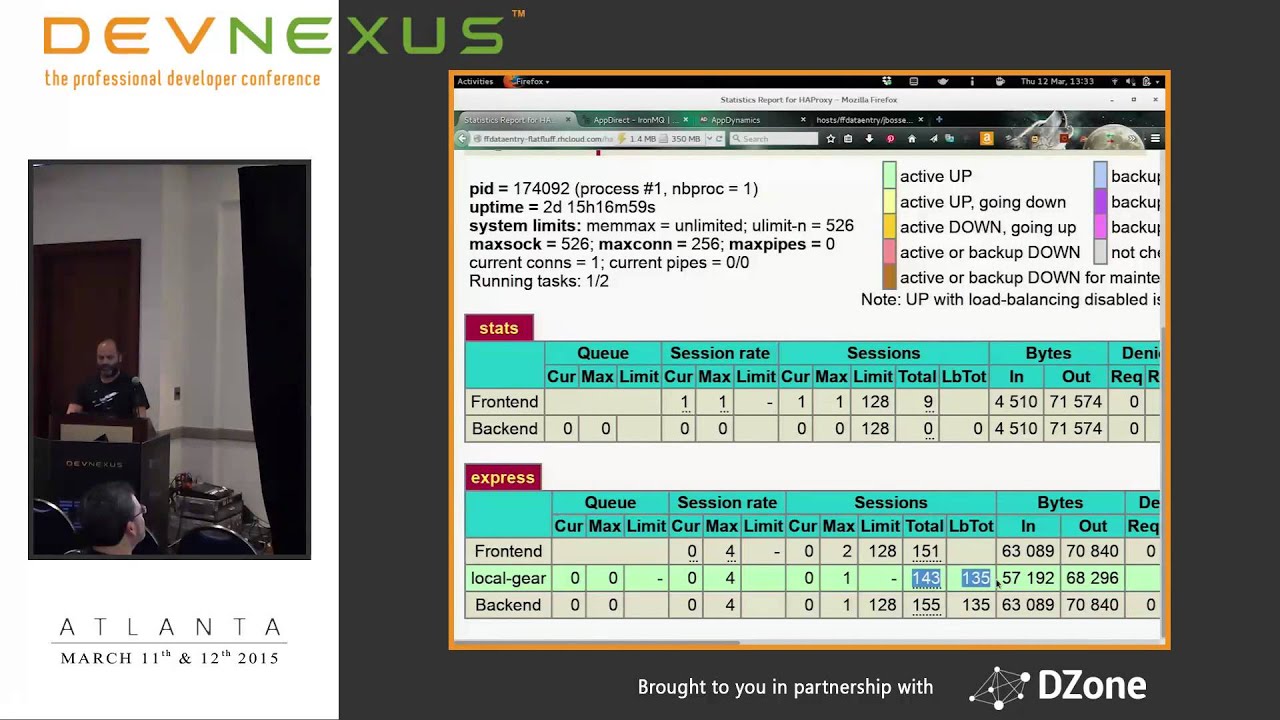Click the teapot icon in top bar
Screen dimensions: 1280x720
(x=943, y=81)
